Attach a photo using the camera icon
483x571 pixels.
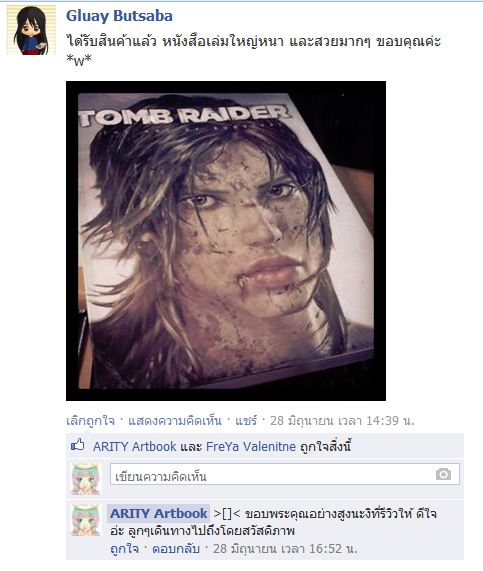[x=443, y=474]
